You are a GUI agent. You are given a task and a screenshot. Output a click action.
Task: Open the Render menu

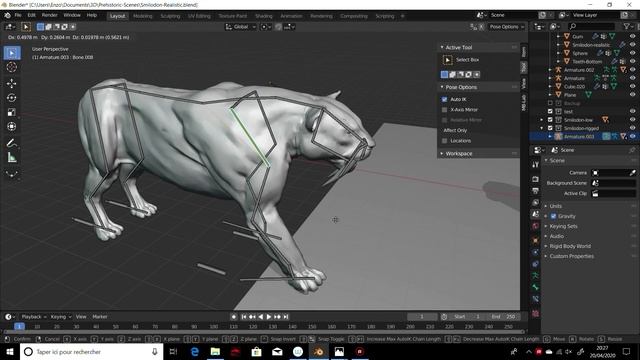click(x=49, y=16)
